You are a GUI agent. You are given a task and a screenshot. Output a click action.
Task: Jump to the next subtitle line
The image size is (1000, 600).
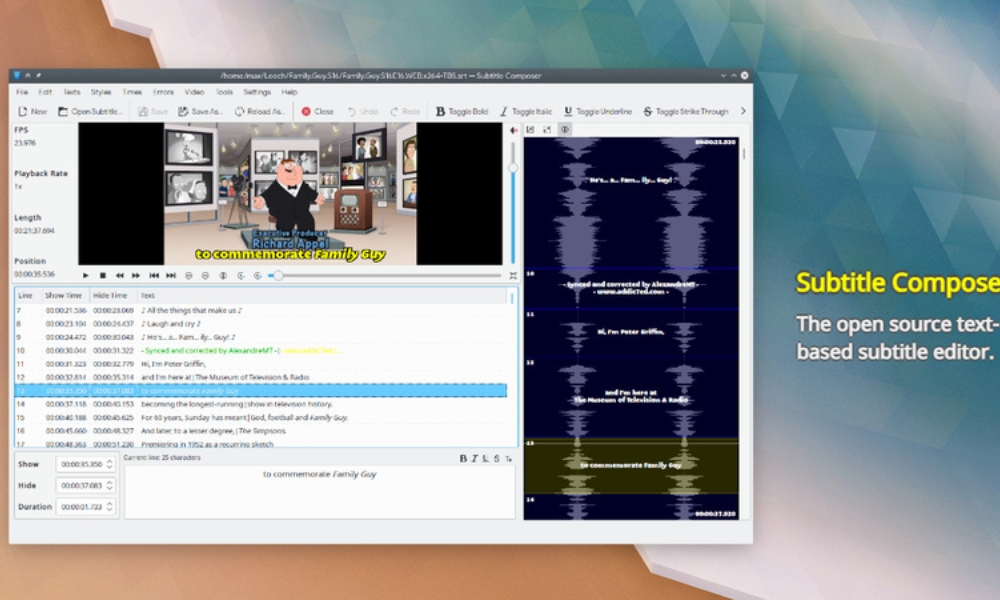pos(171,275)
